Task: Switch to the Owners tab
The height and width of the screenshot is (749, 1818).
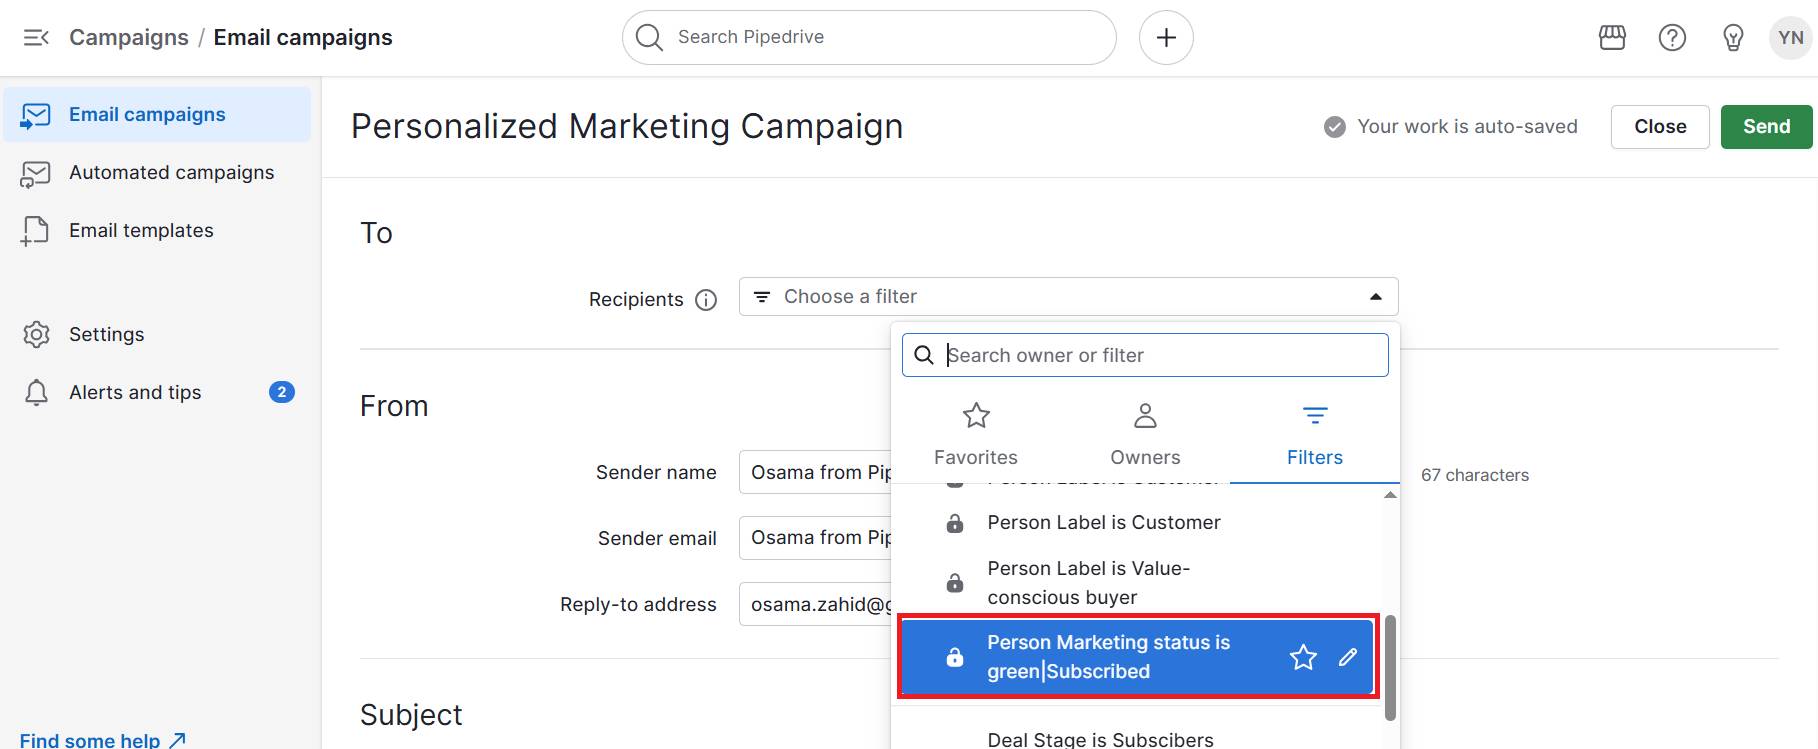Action: pos(1144,432)
